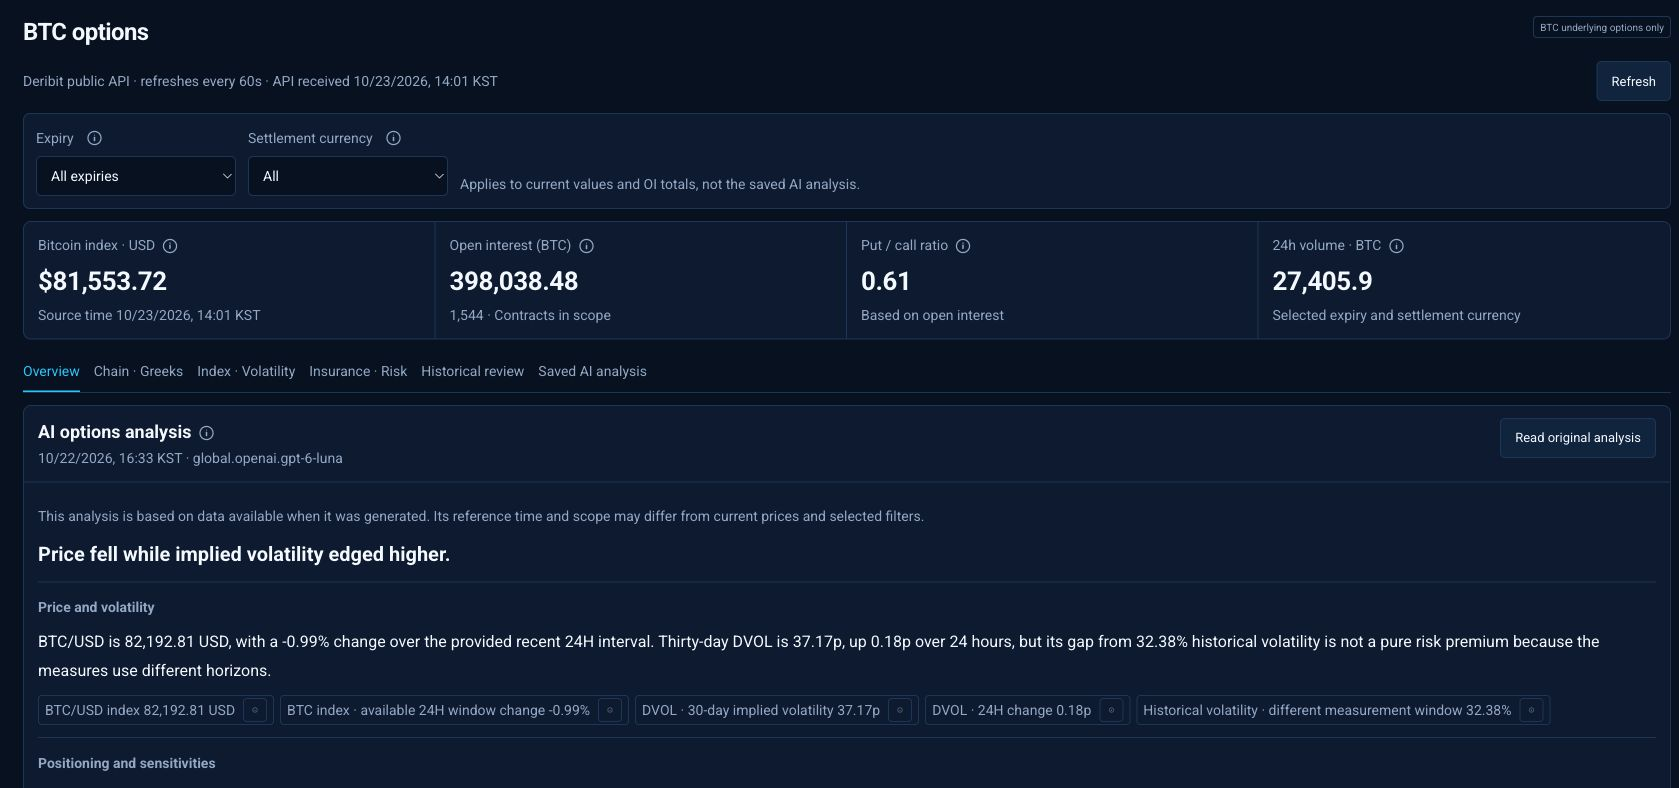The height and width of the screenshot is (788, 1679).
Task: Click the note Applies to current values and OI totals
Action: pyautogui.click(x=660, y=184)
